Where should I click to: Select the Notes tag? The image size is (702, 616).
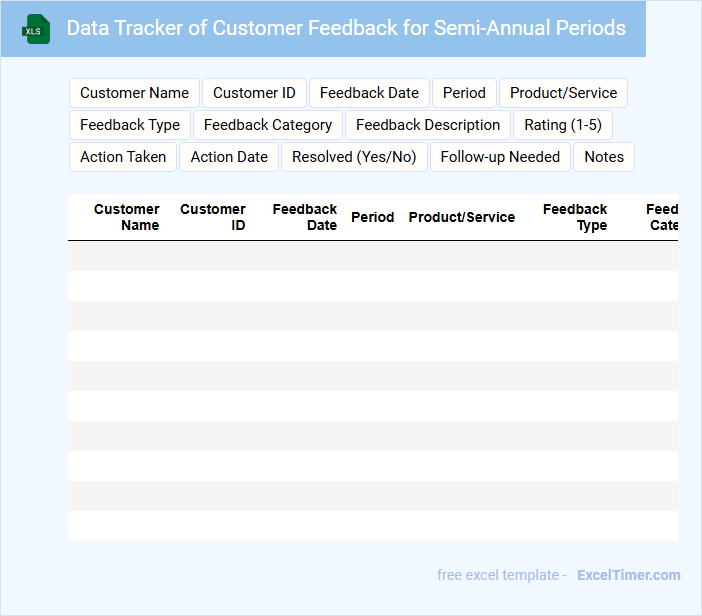(604, 157)
